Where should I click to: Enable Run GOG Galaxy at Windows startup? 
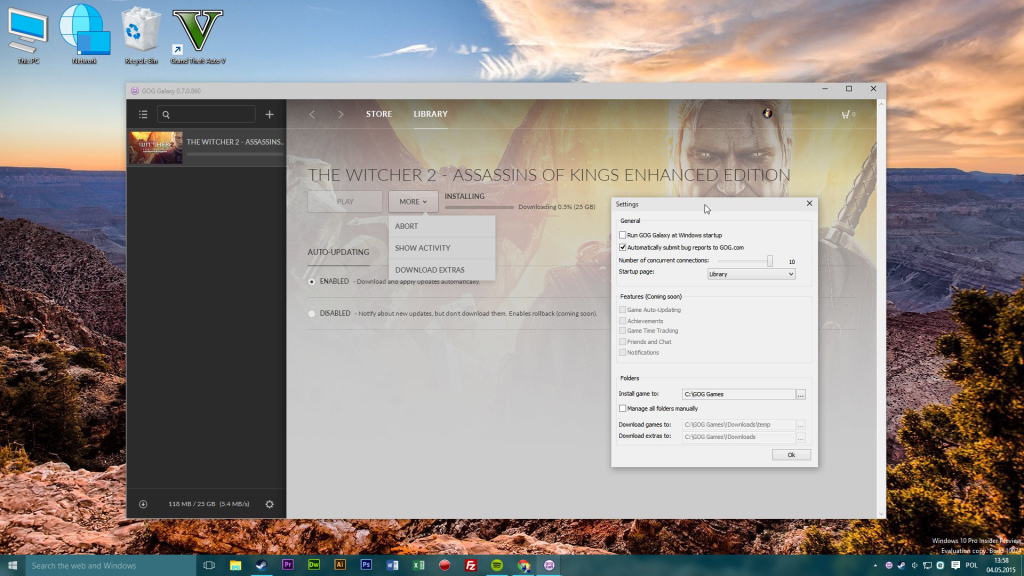[x=623, y=235]
